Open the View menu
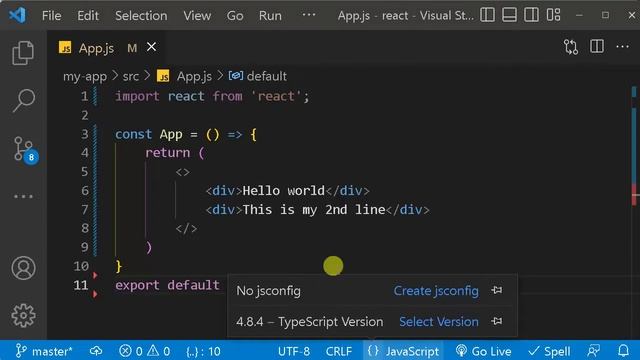640x360 pixels. tap(197, 16)
